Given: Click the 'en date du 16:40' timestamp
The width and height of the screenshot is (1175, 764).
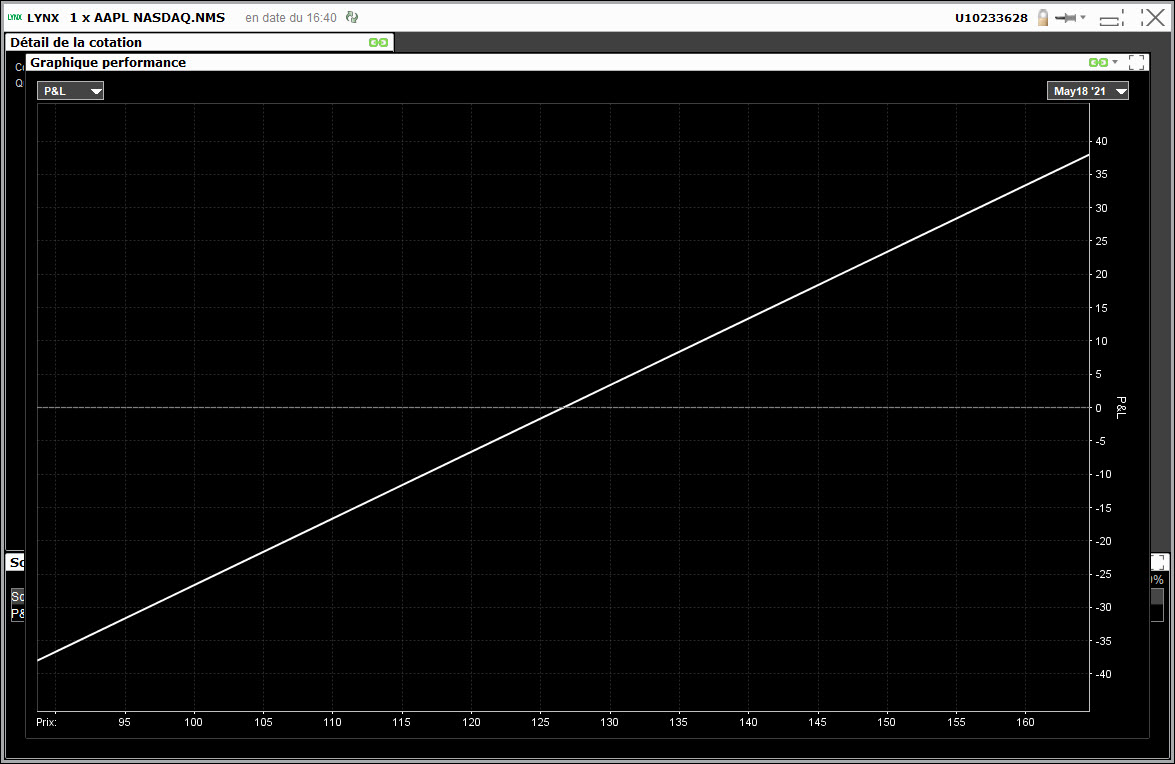Looking at the screenshot, I should coord(291,17).
